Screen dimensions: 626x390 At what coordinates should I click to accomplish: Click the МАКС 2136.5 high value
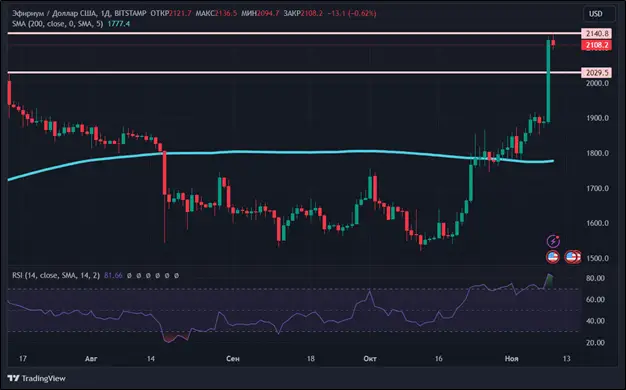tap(216, 14)
